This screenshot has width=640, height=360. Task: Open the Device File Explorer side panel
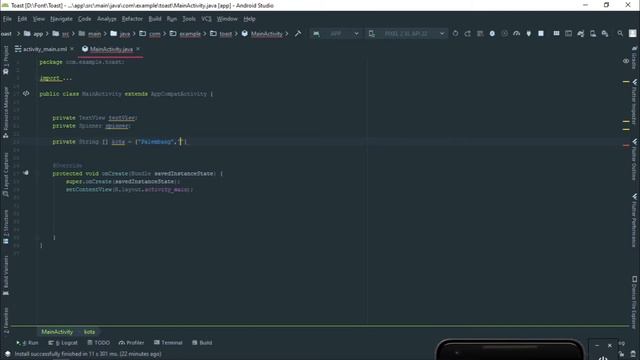[x=634, y=302]
